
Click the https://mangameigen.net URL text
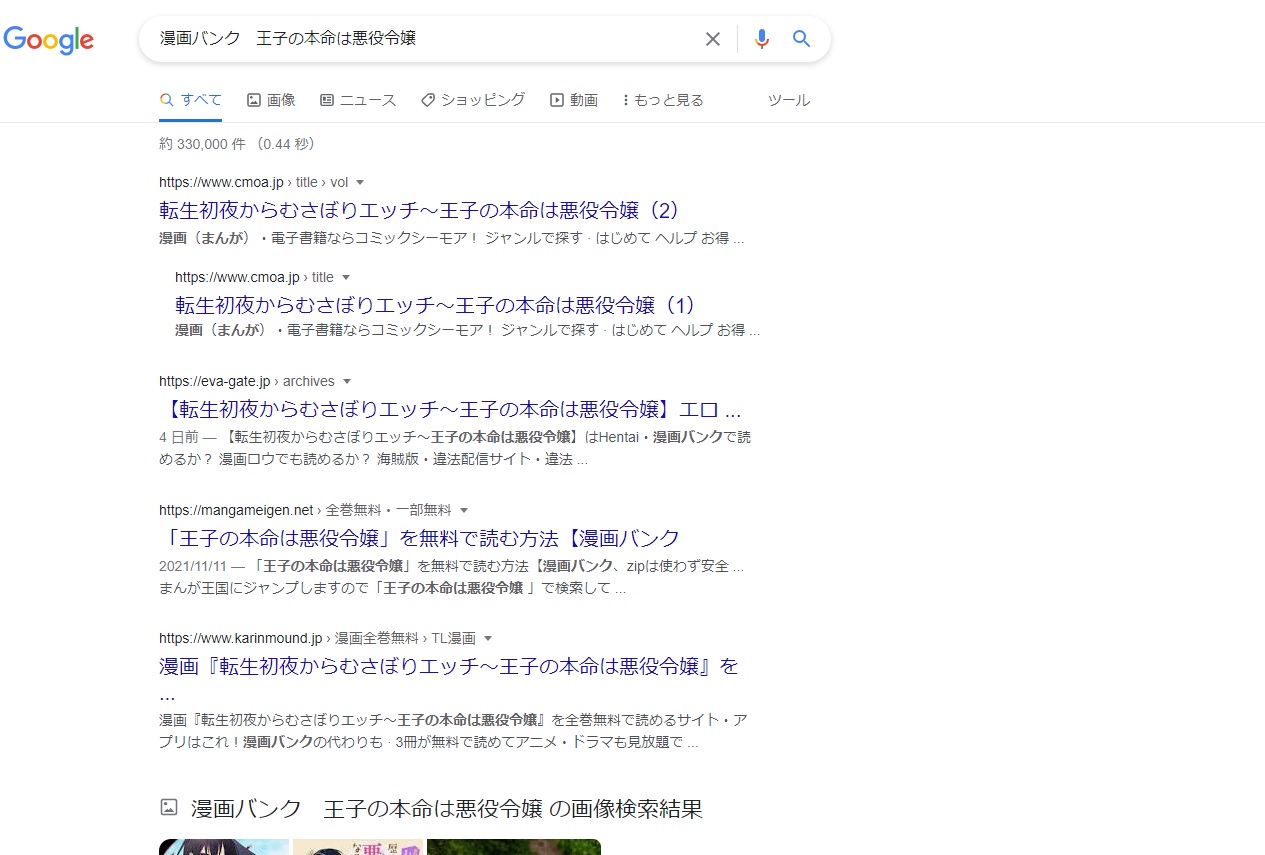pos(236,509)
